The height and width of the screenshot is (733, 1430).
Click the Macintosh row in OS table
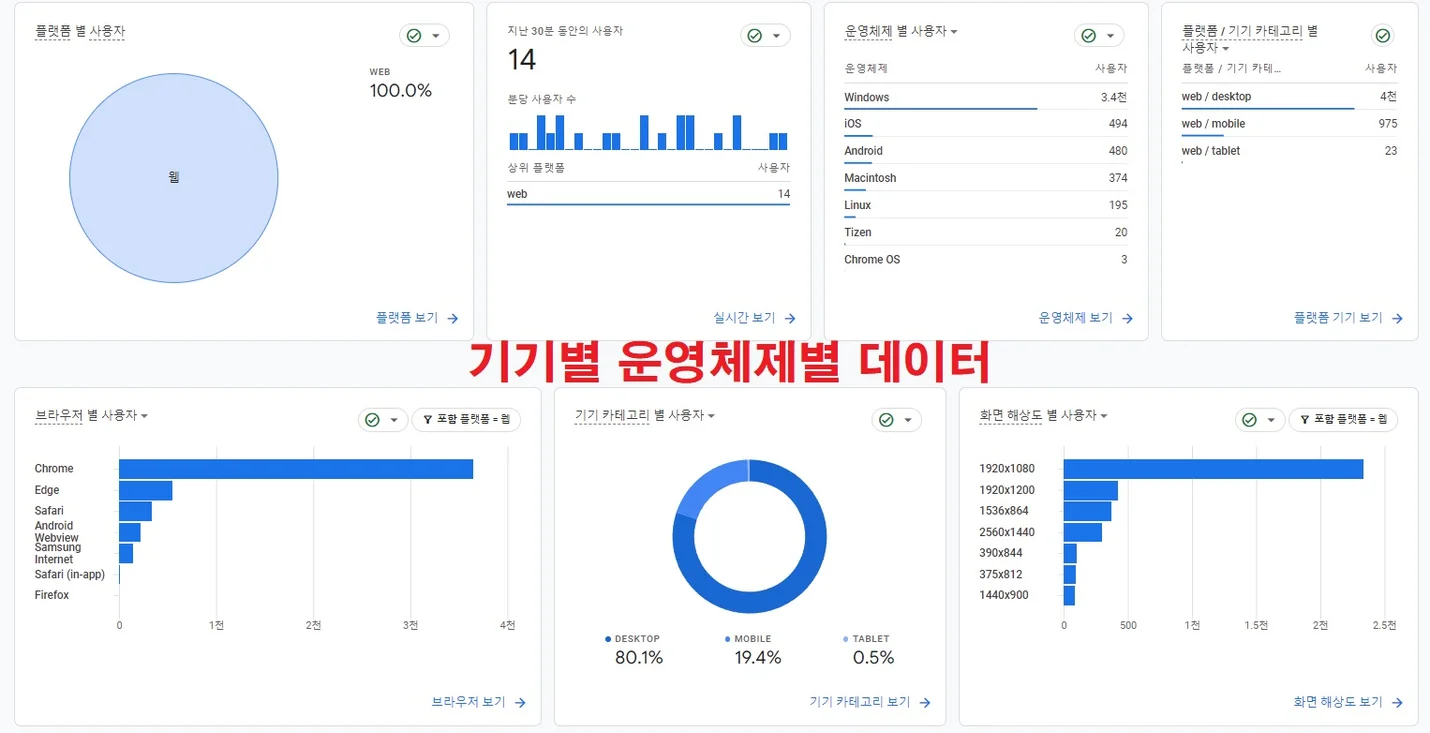(x=985, y=178)
